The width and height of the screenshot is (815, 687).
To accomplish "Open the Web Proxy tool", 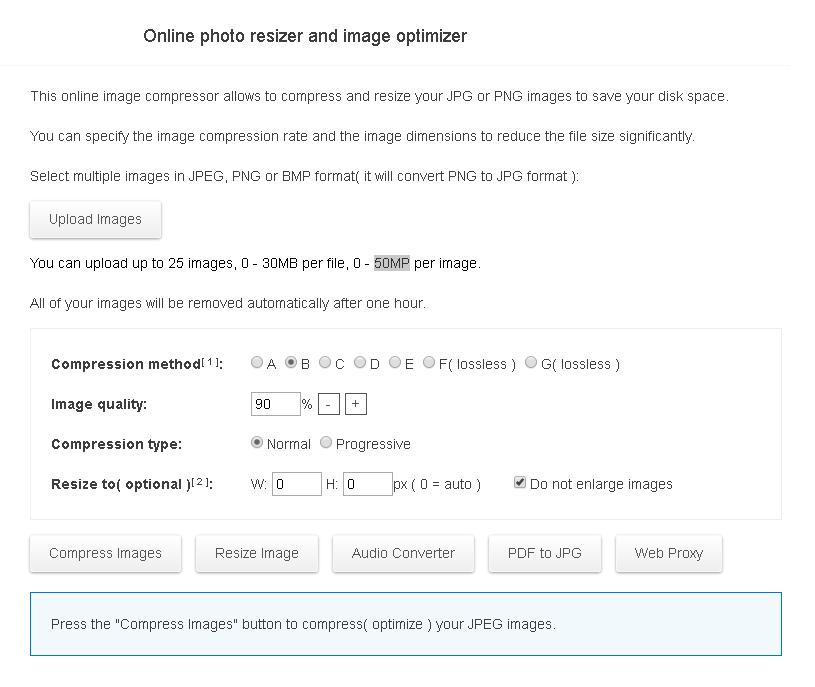I will 668,553.
